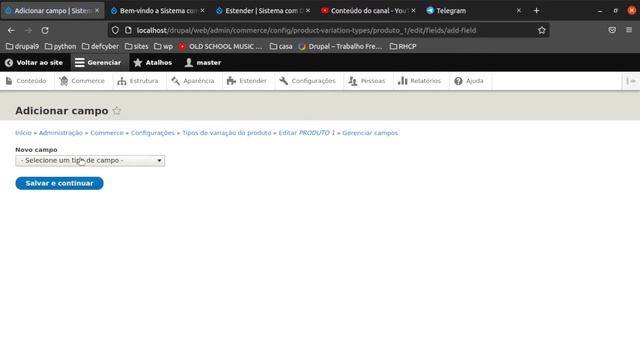Open the browser hamburger menu
Viewport: 640px width, 360px height.
tap(629, 30)
